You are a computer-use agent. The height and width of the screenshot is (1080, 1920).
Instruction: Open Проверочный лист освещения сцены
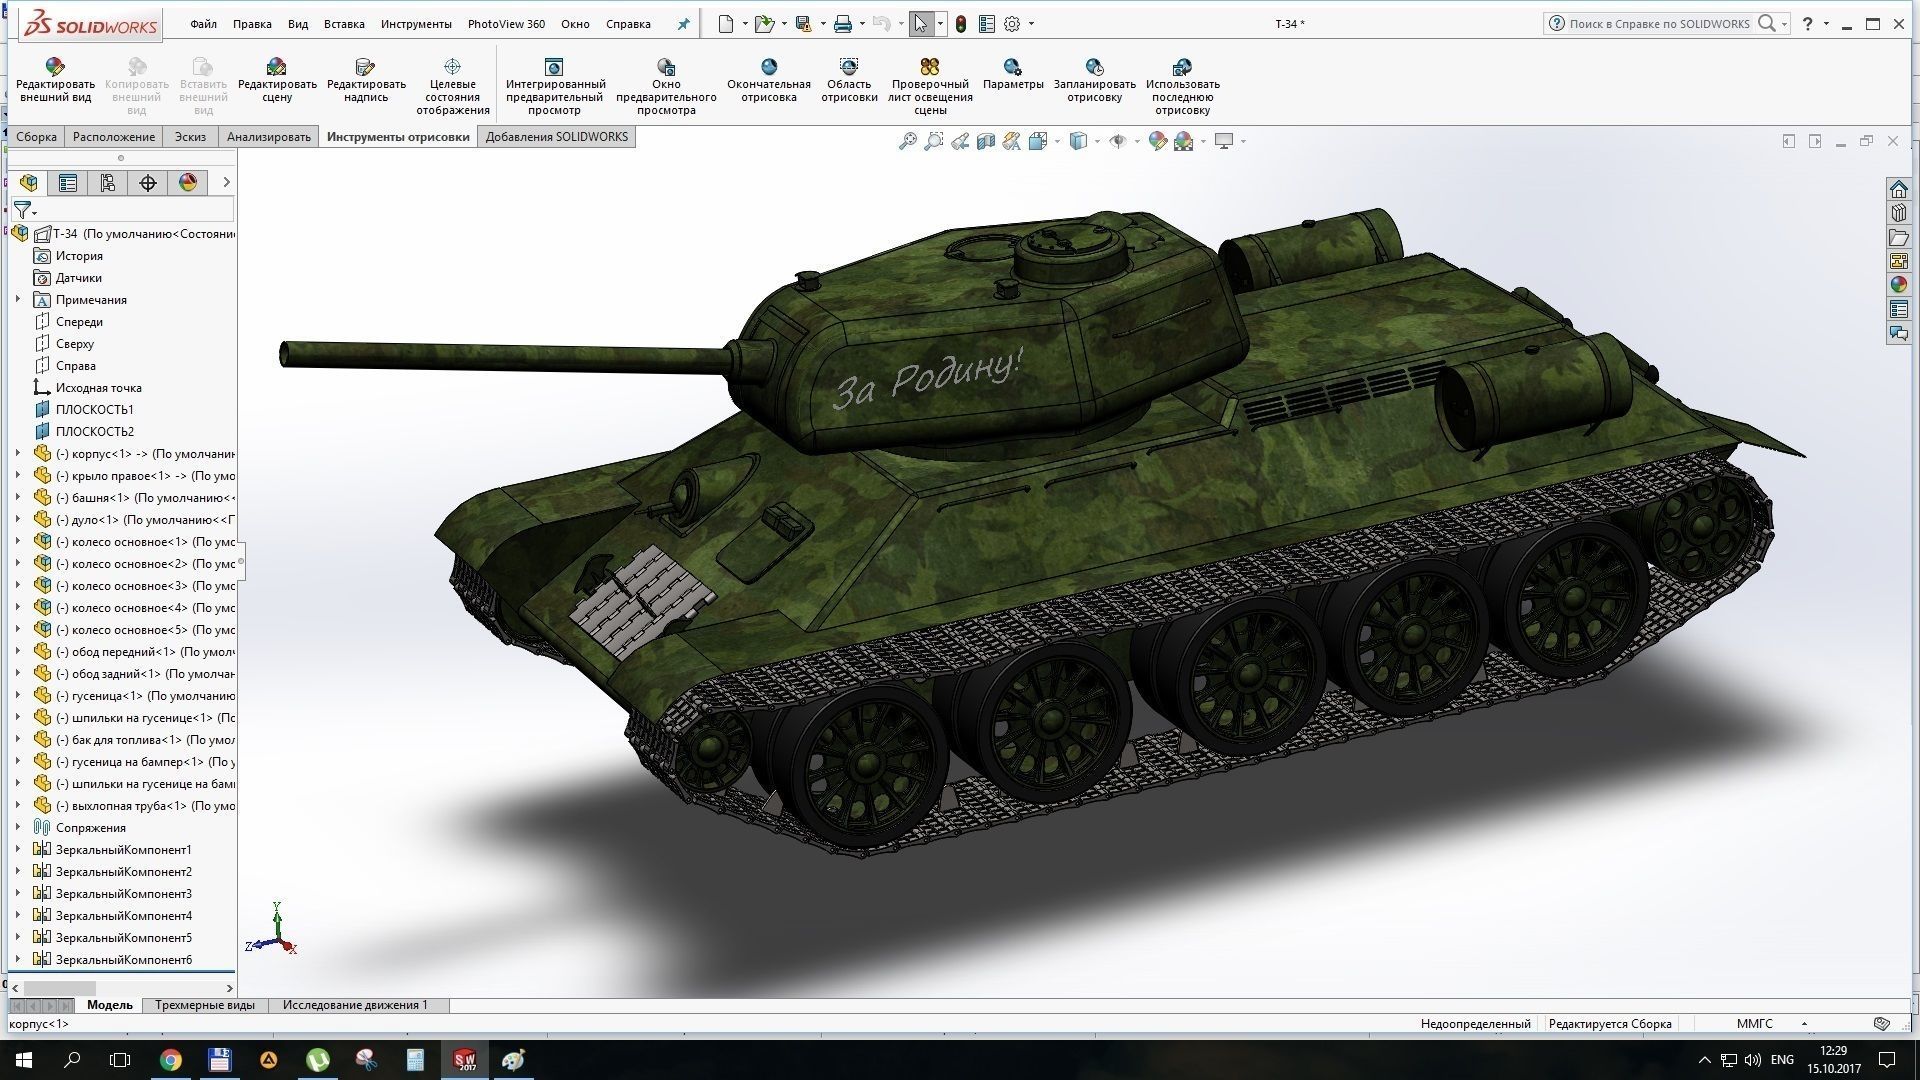930,86
